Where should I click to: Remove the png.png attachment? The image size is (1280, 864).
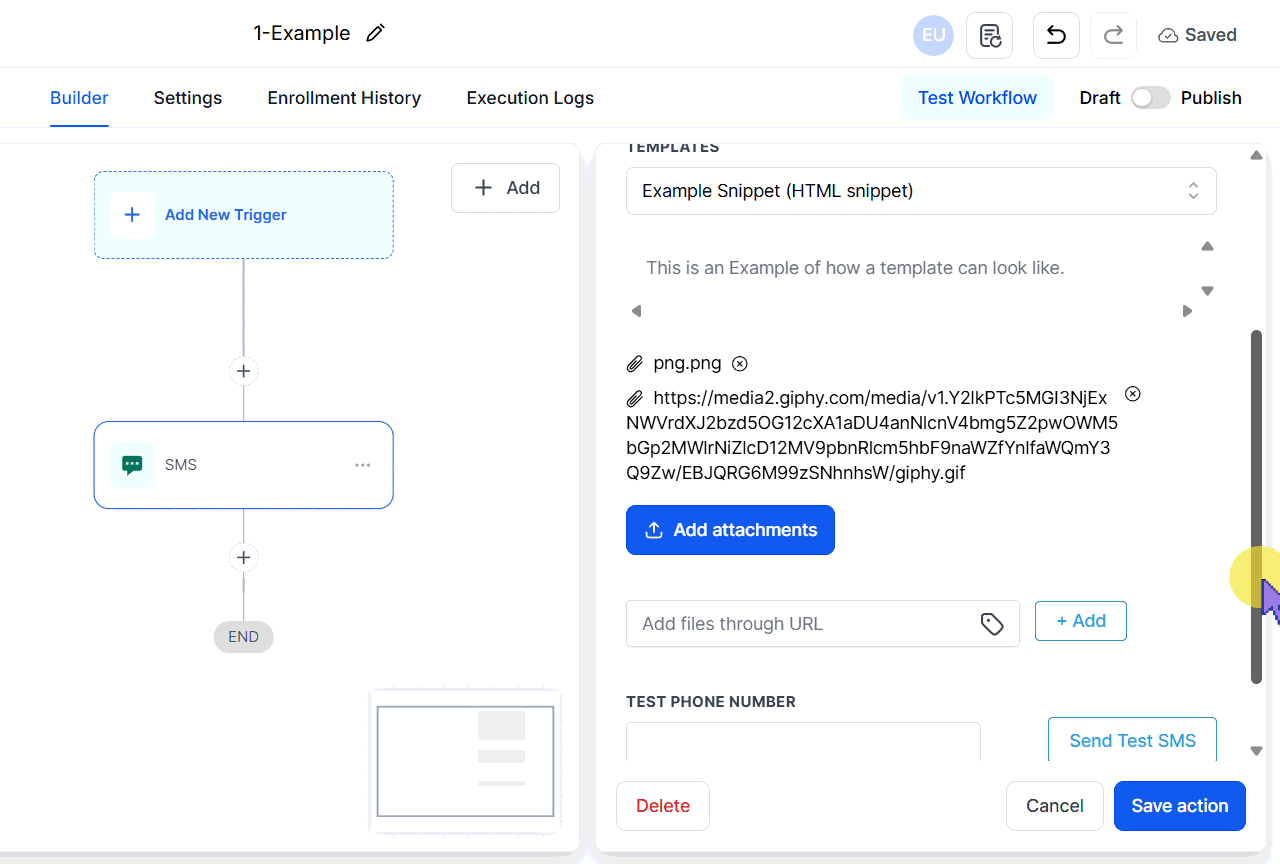(x=739, y=363)
